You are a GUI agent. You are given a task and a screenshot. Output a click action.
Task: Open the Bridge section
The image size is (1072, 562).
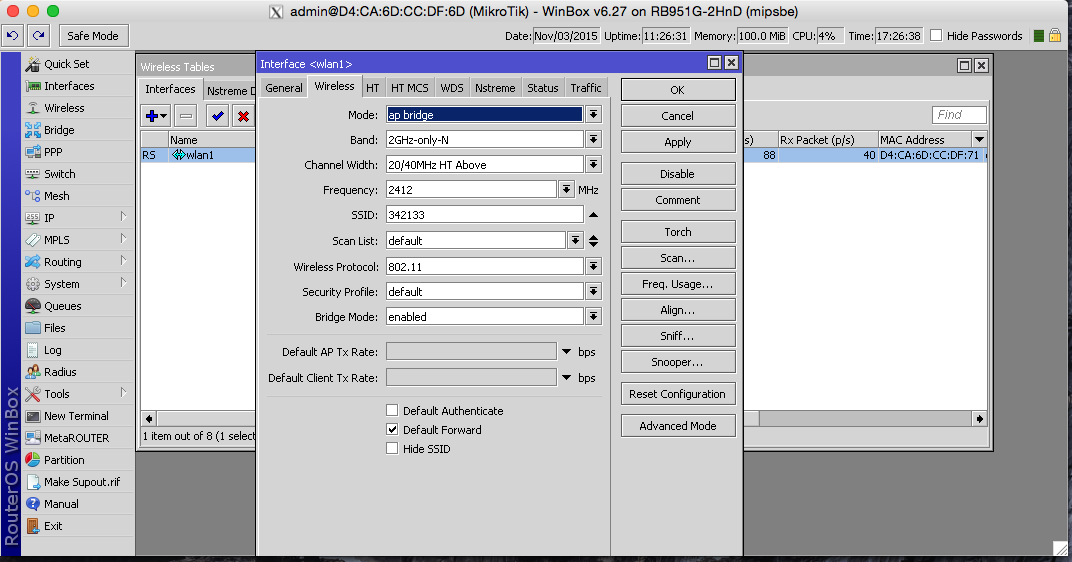[78, 130]
